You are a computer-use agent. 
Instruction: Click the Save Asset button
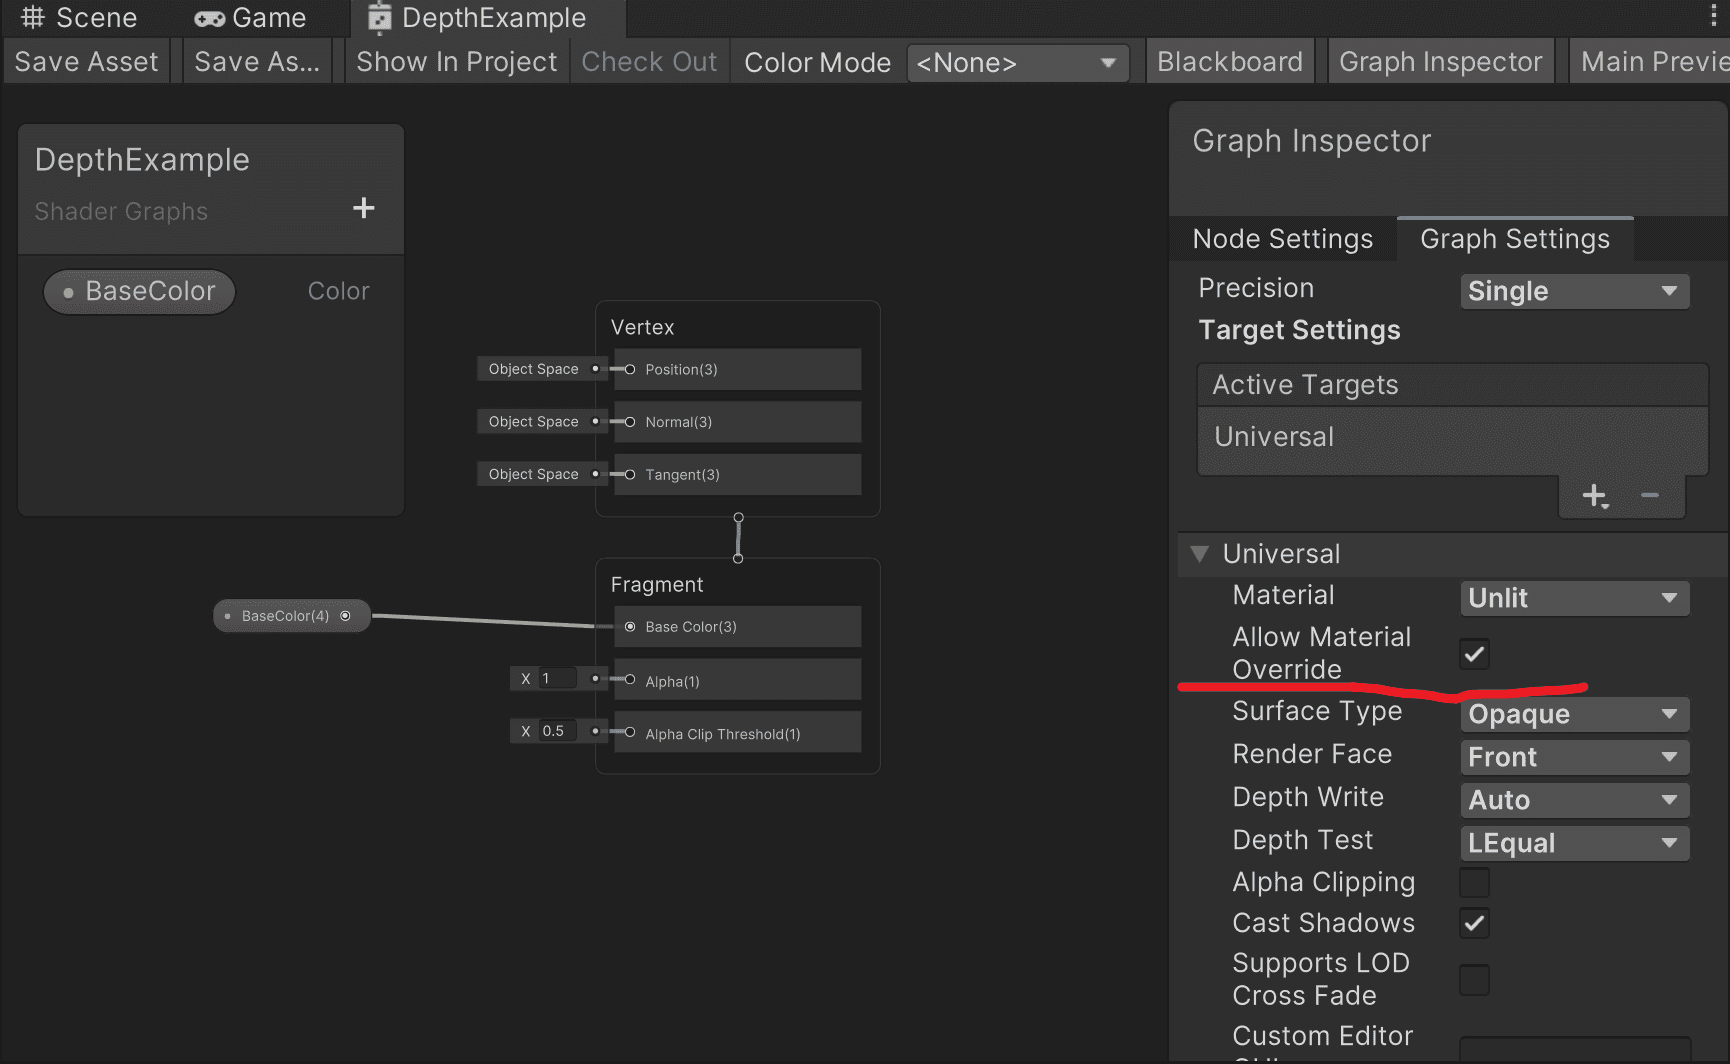coord(86,62)
